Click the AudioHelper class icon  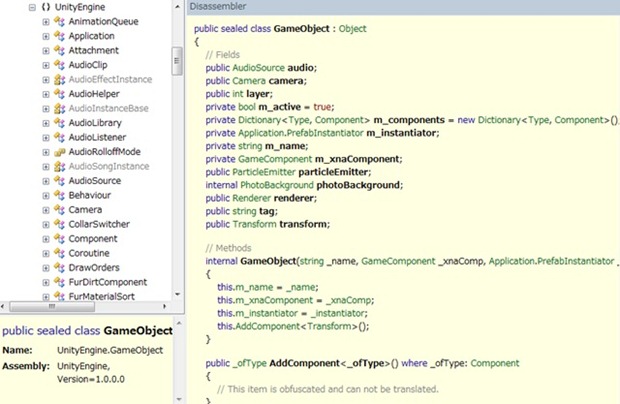tap(59, 94)
